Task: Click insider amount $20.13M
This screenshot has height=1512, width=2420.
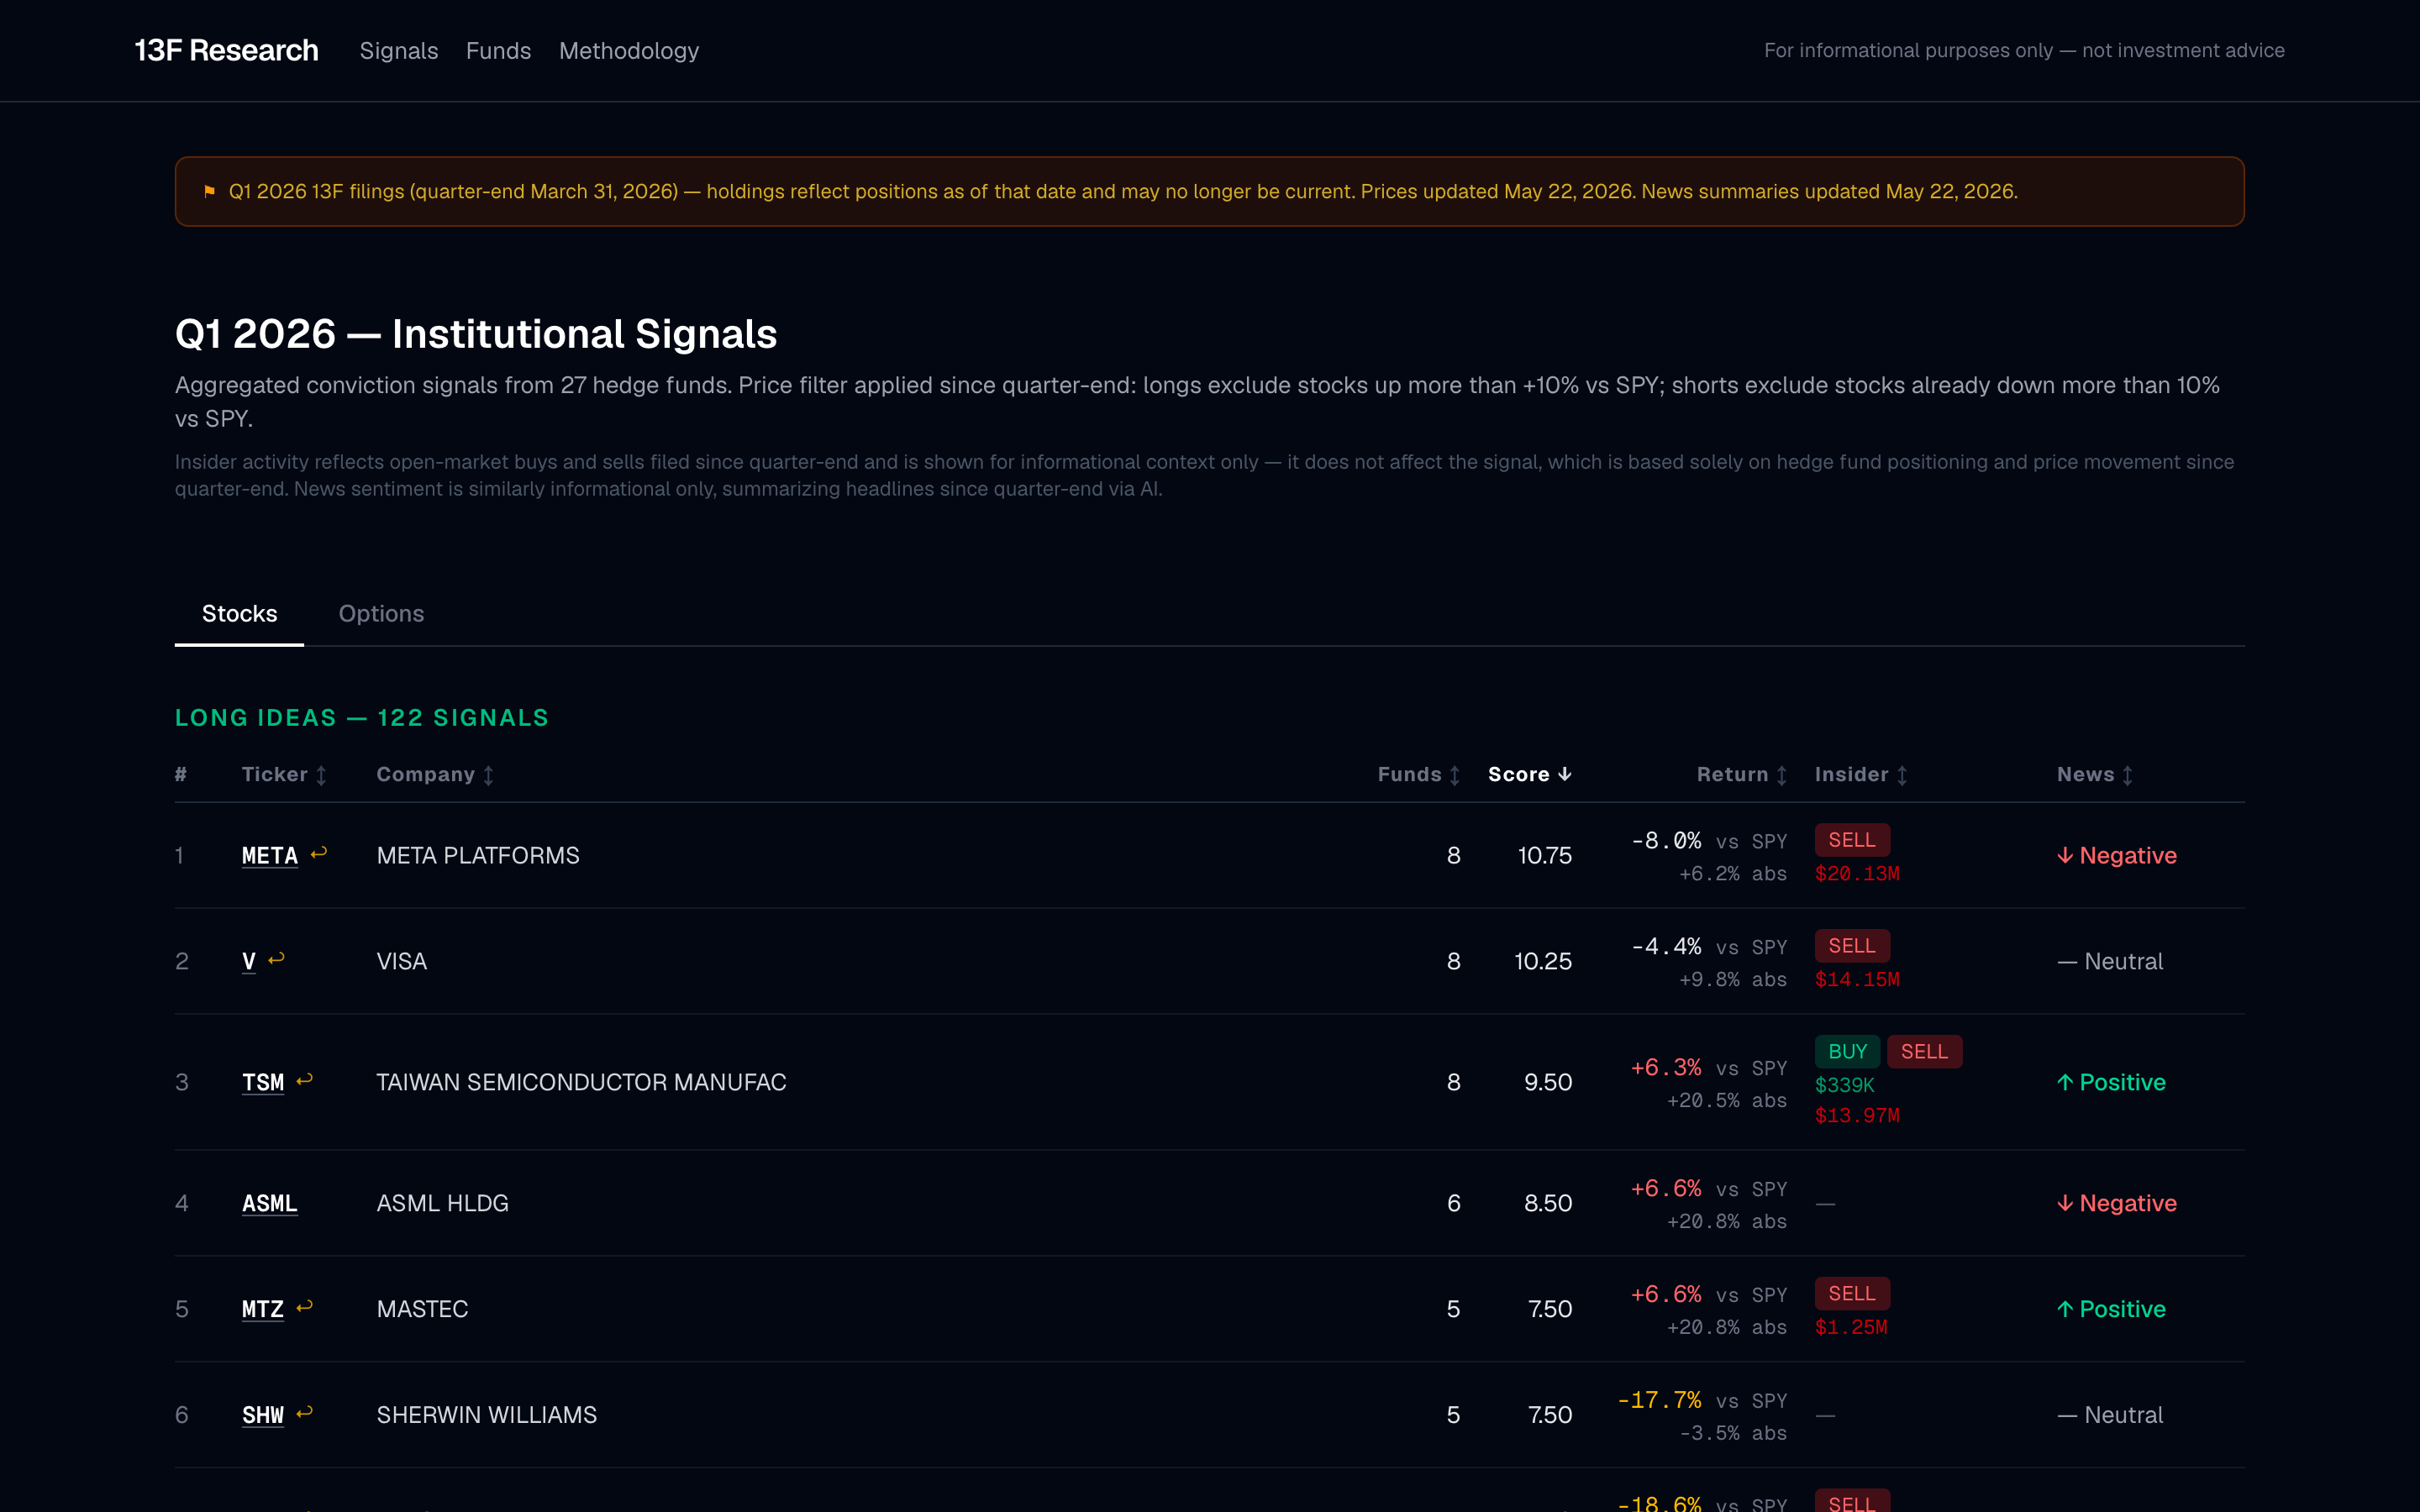Action: (1857, 874)
